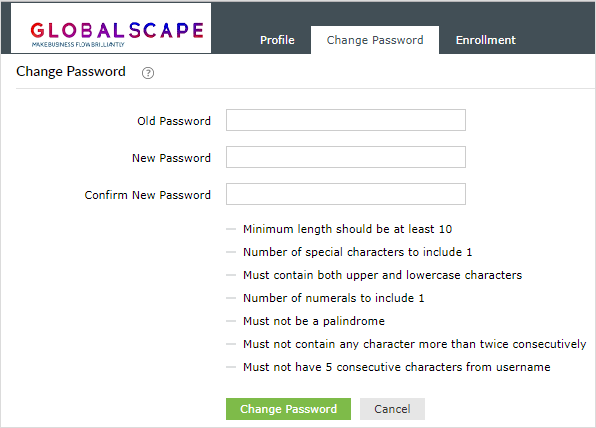Image resolution: width=596 pixels, height=428 pixels.
Task: Click the username characters rule indicator dash
Action: coord(231,367)
